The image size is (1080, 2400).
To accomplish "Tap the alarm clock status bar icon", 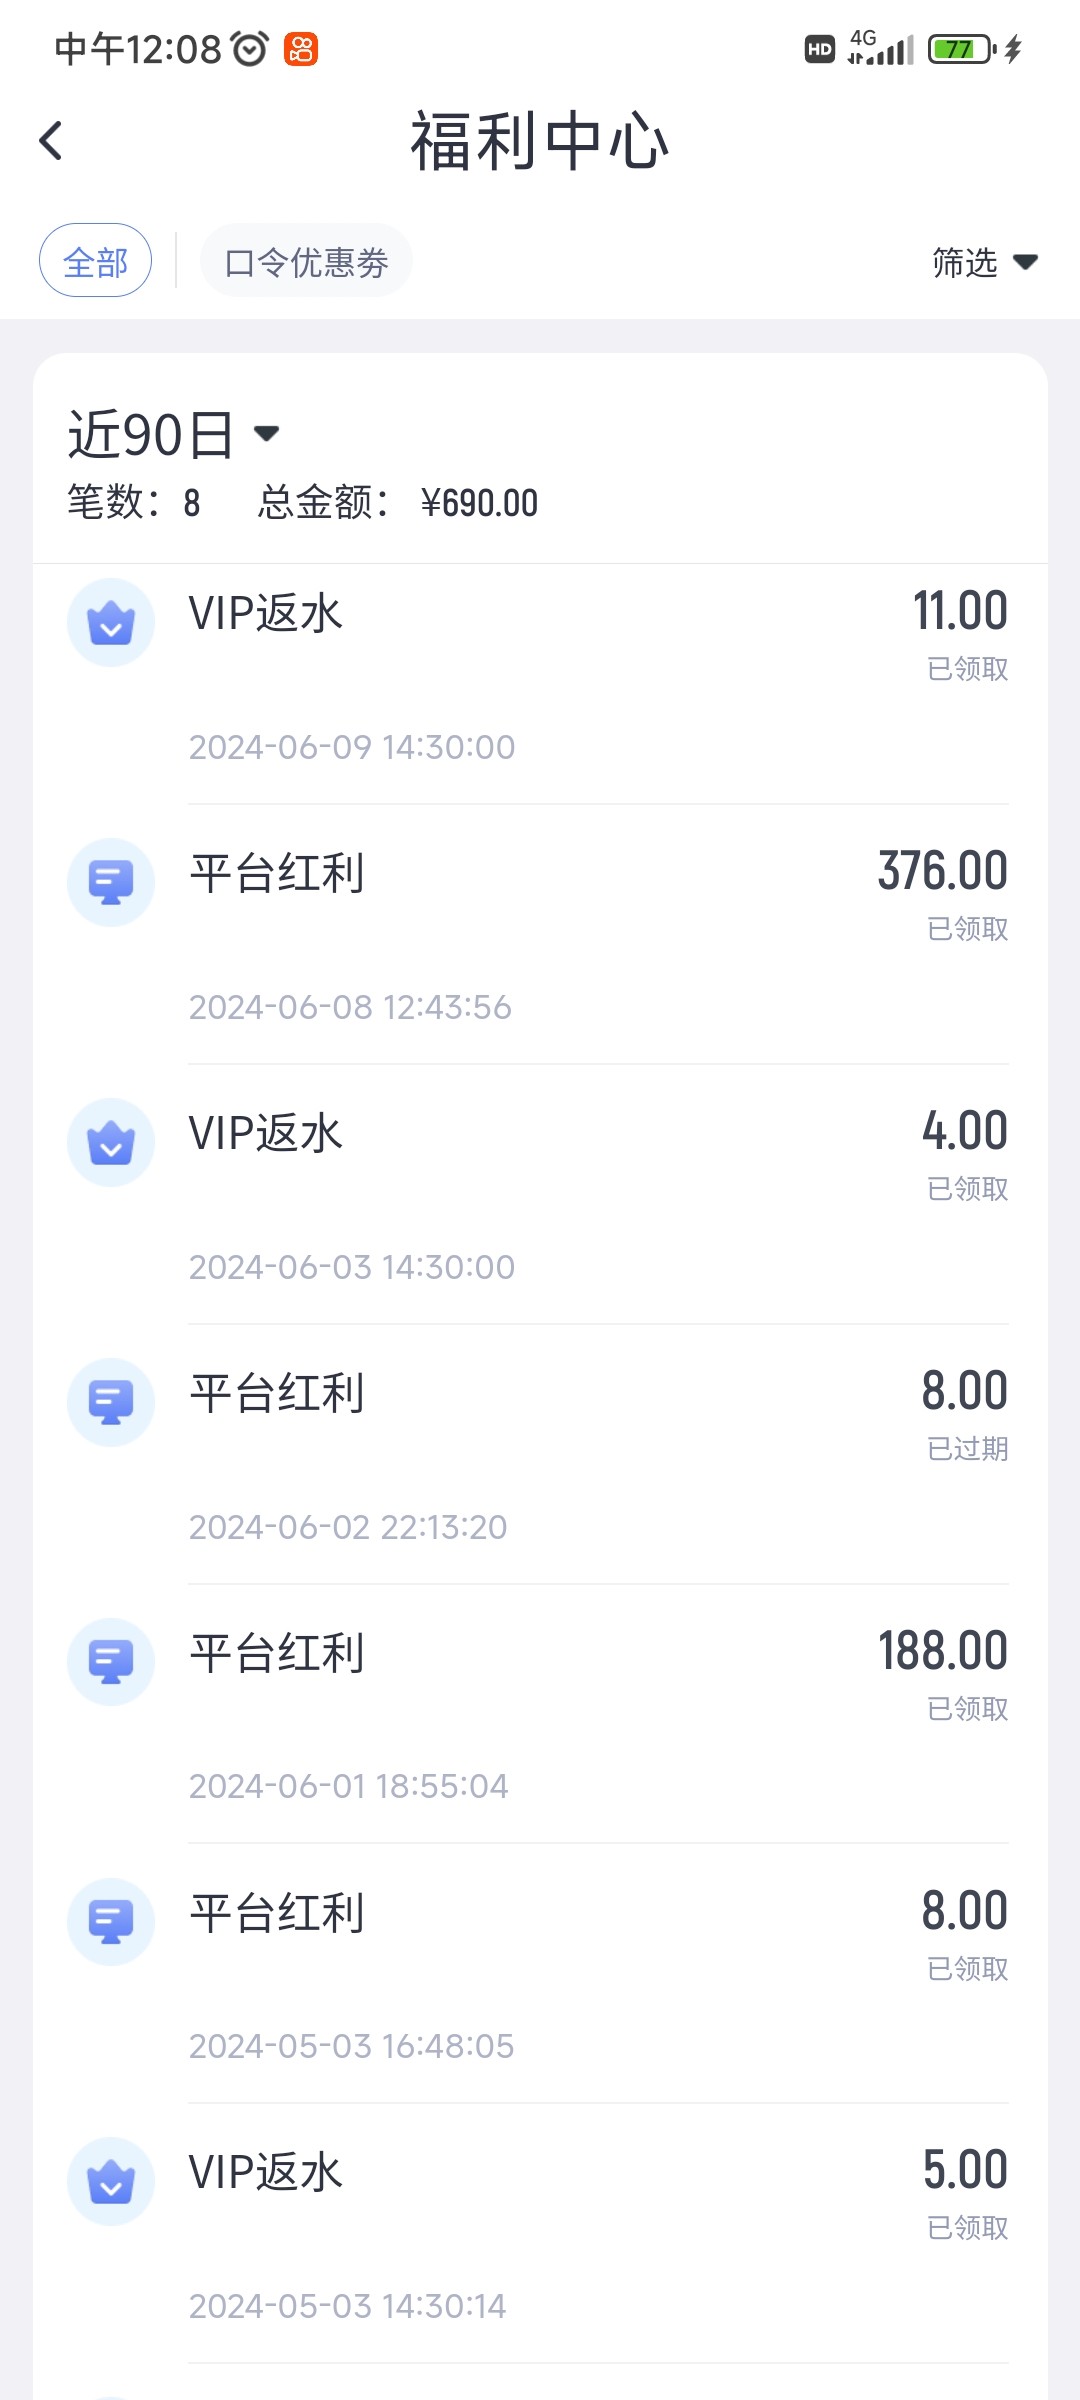I will coord(250,48).
